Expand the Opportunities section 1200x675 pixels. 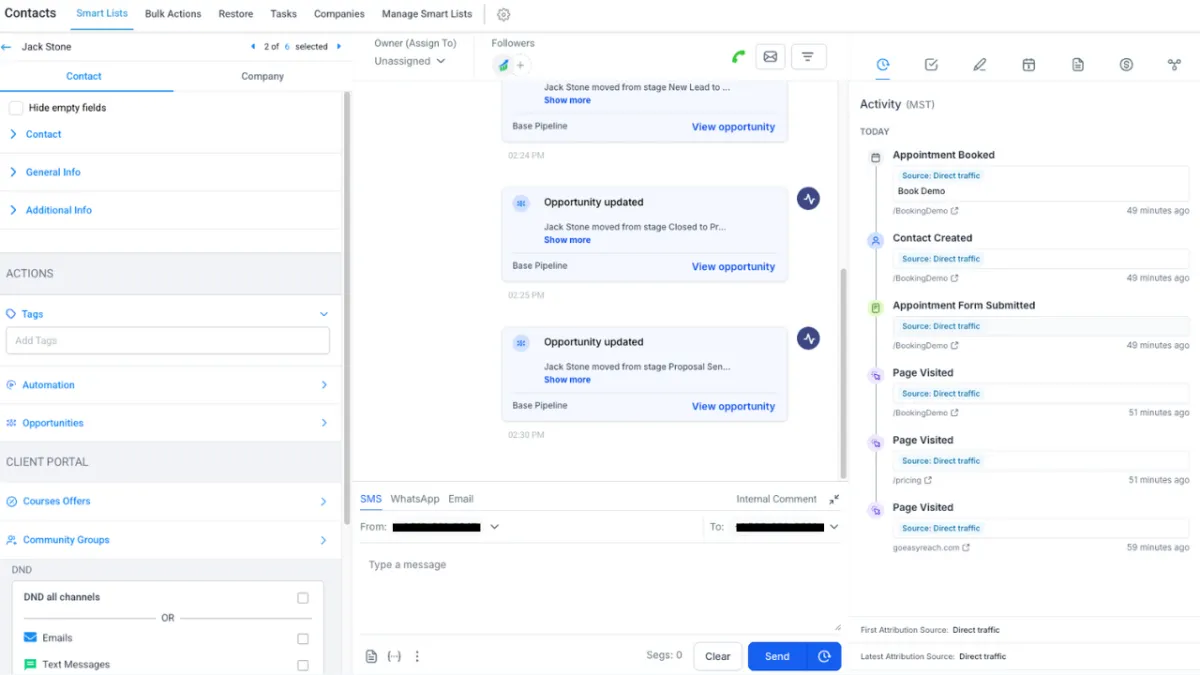tap(53, 423)
